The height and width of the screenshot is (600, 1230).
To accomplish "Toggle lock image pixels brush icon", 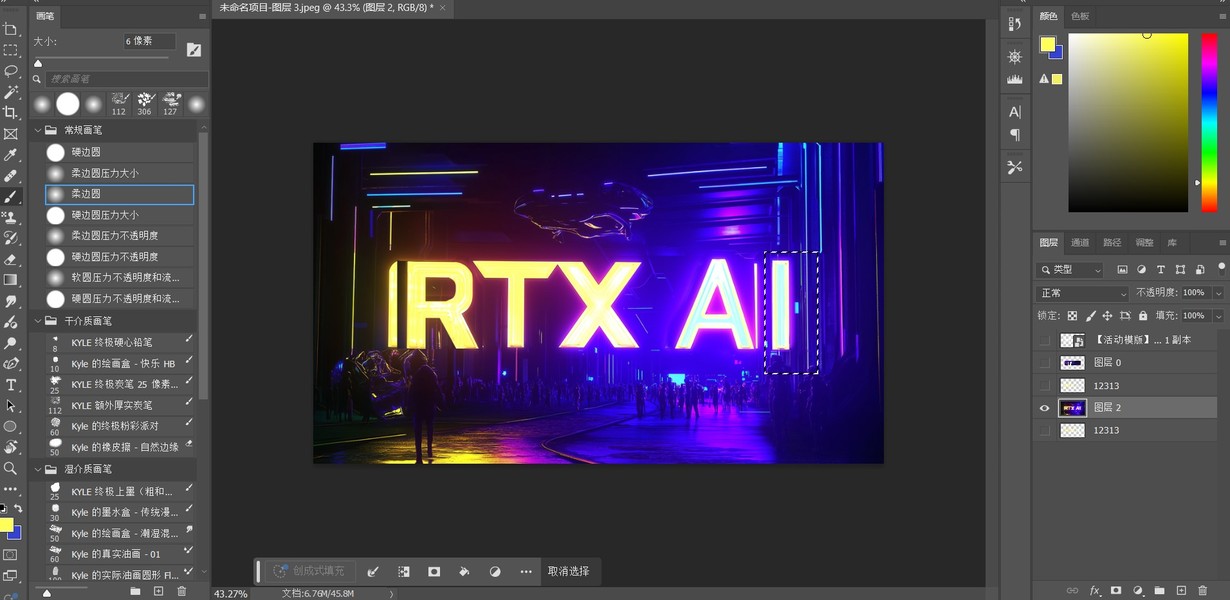I will 1090,316.
